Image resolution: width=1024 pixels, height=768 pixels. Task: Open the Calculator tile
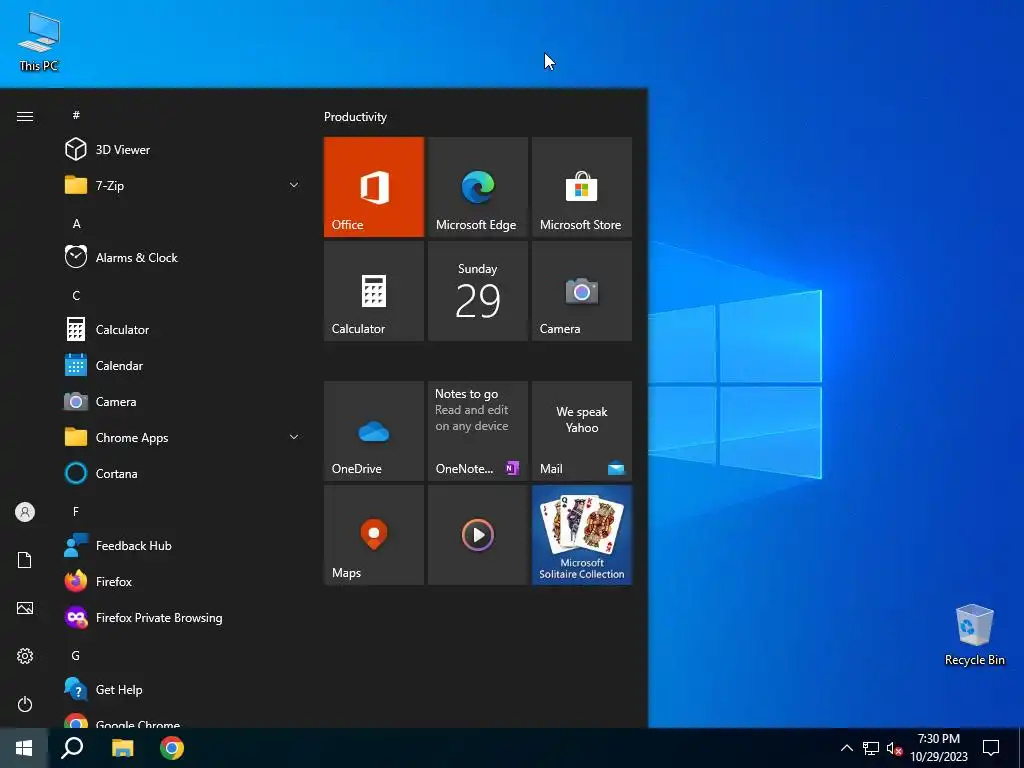pyautogui.click(x=374, y=291)
